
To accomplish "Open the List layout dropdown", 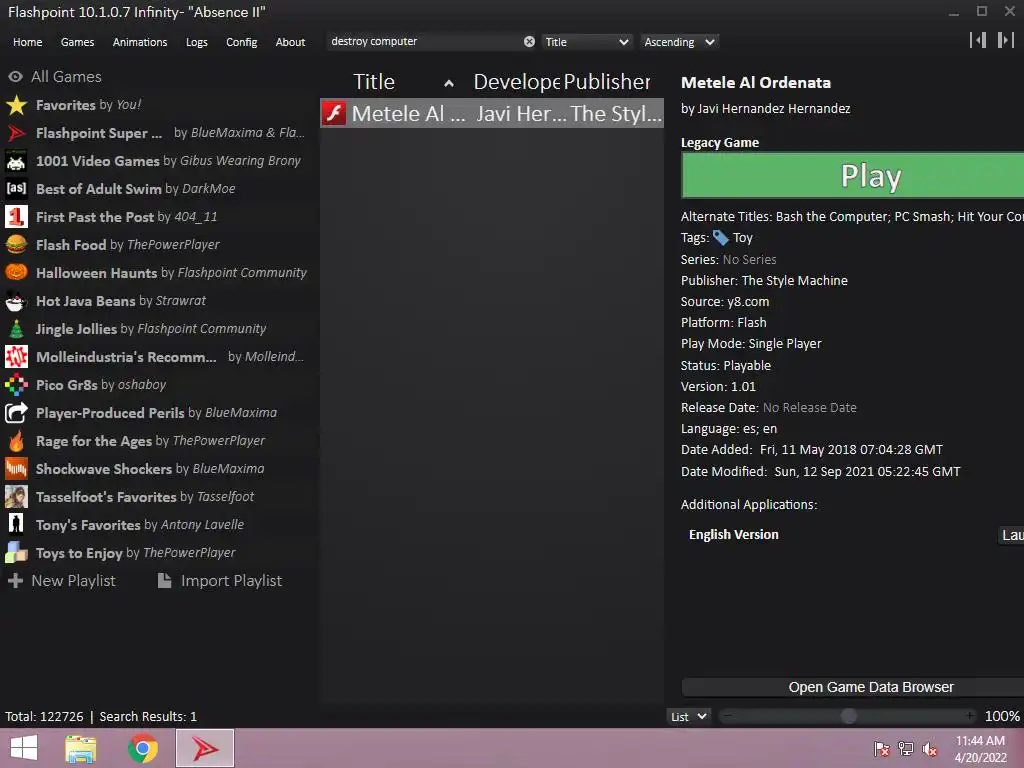I will click(689, 717).
